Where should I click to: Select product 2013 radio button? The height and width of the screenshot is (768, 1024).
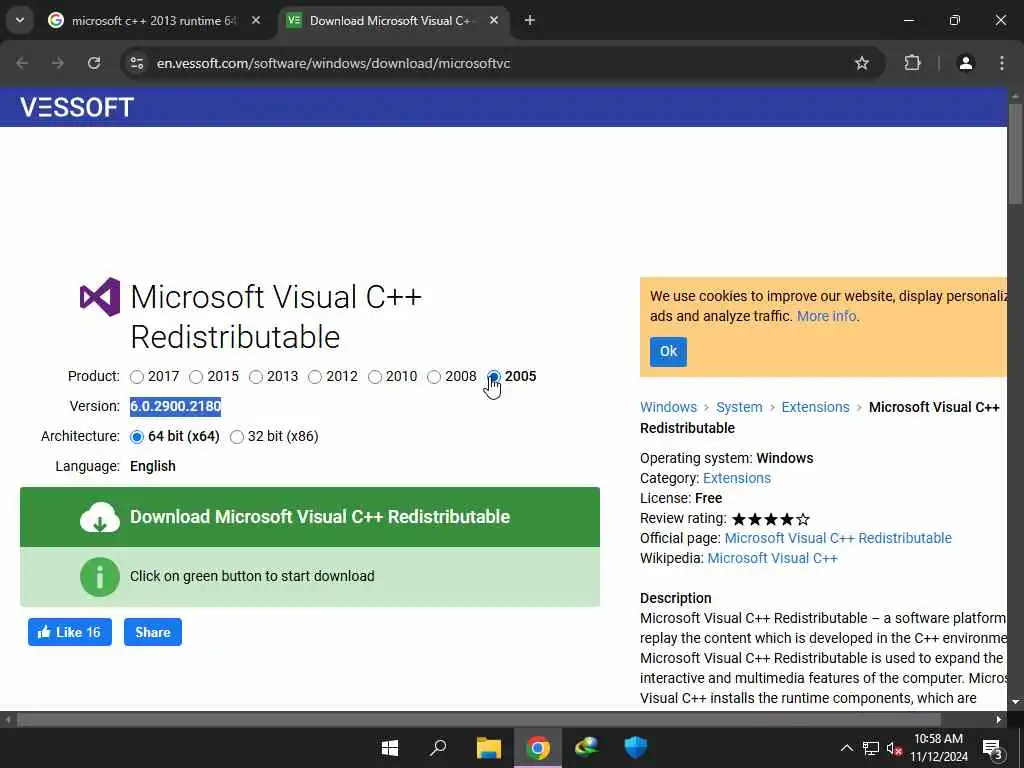point(256,377)
